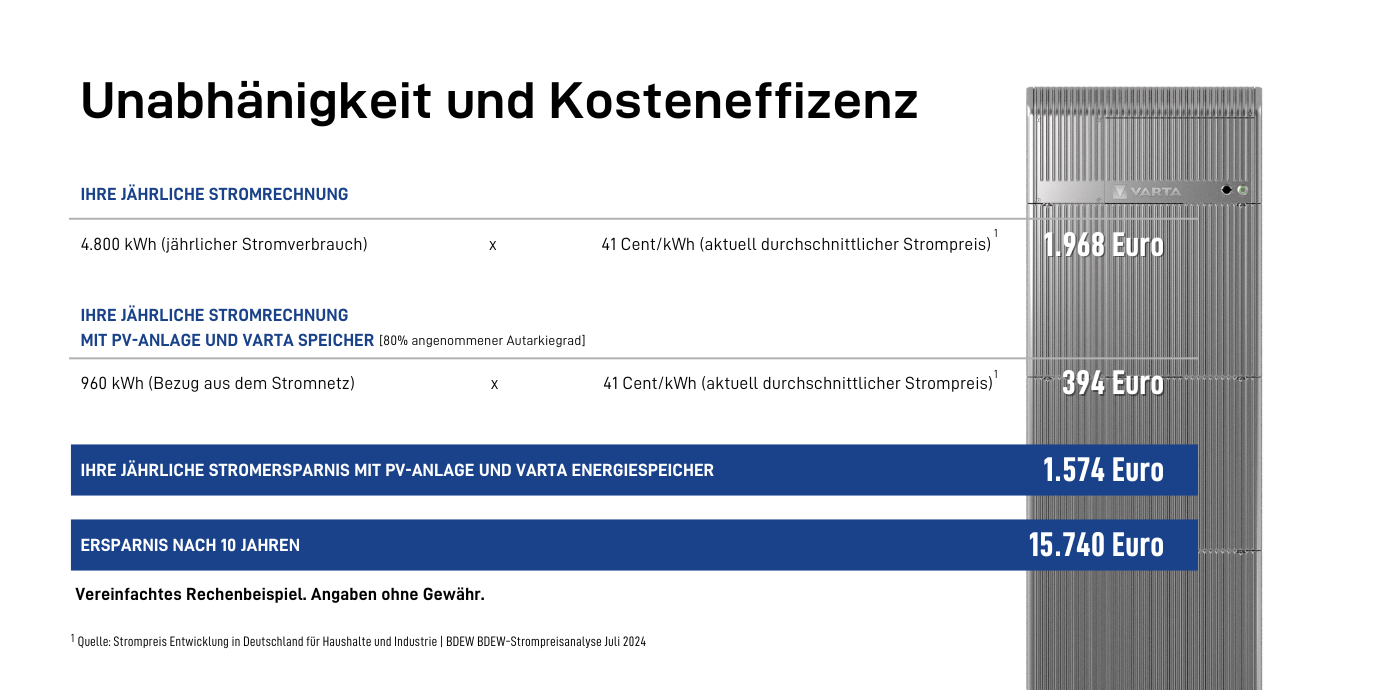Click the footnote marker after the second Strompreis
The height and width of the screenshot is (690, 1400).
click(995, 374)
